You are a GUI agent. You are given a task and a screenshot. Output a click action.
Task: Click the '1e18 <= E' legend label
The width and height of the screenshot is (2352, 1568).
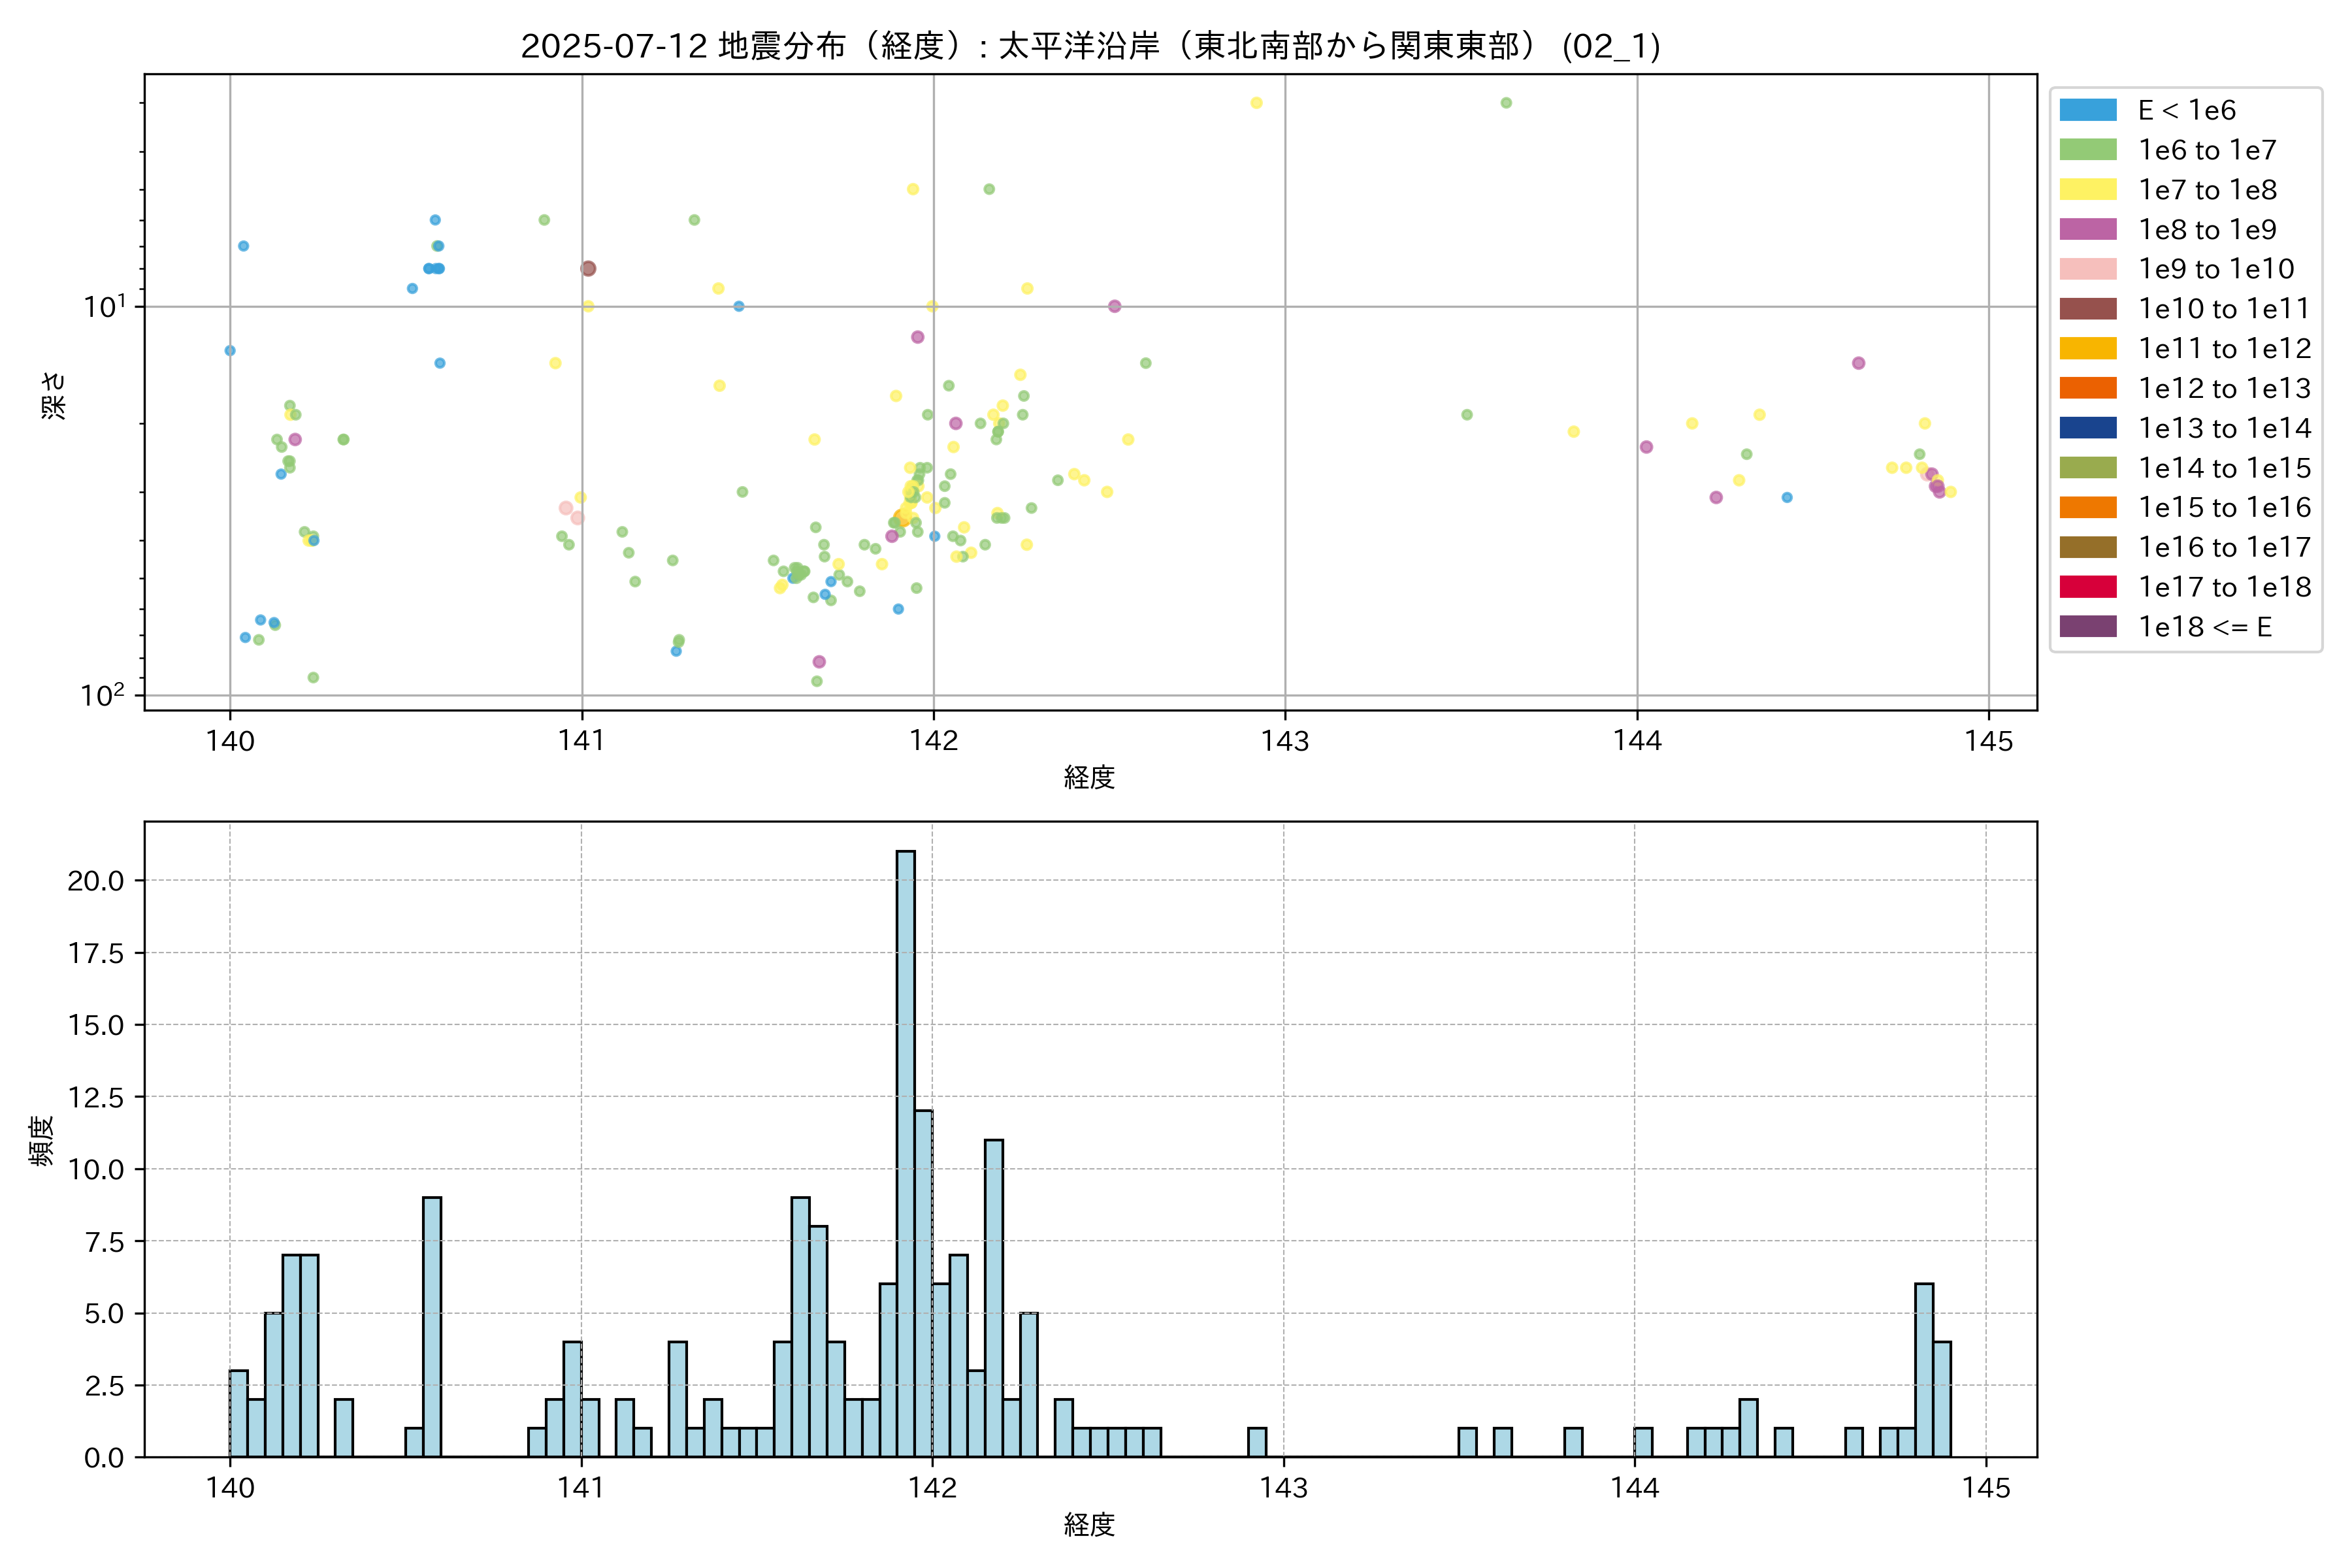[x=2204, y=627]
